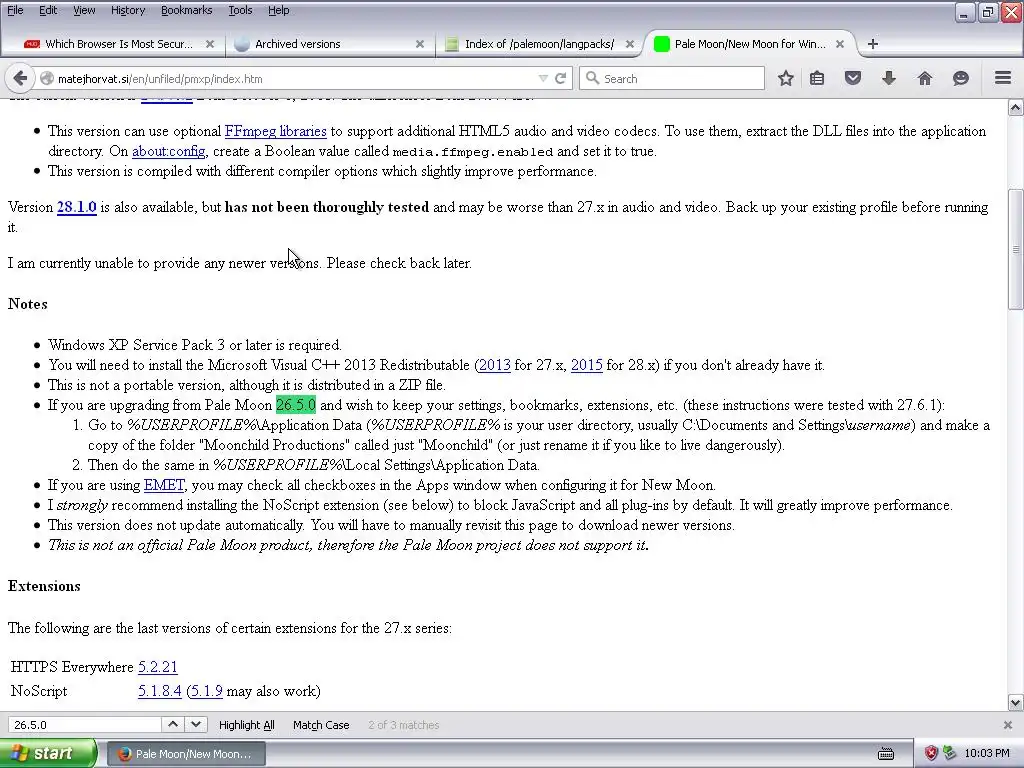Open the Edit menu
This screenshot has height=768, width=1024.
(x=48, y=10)
